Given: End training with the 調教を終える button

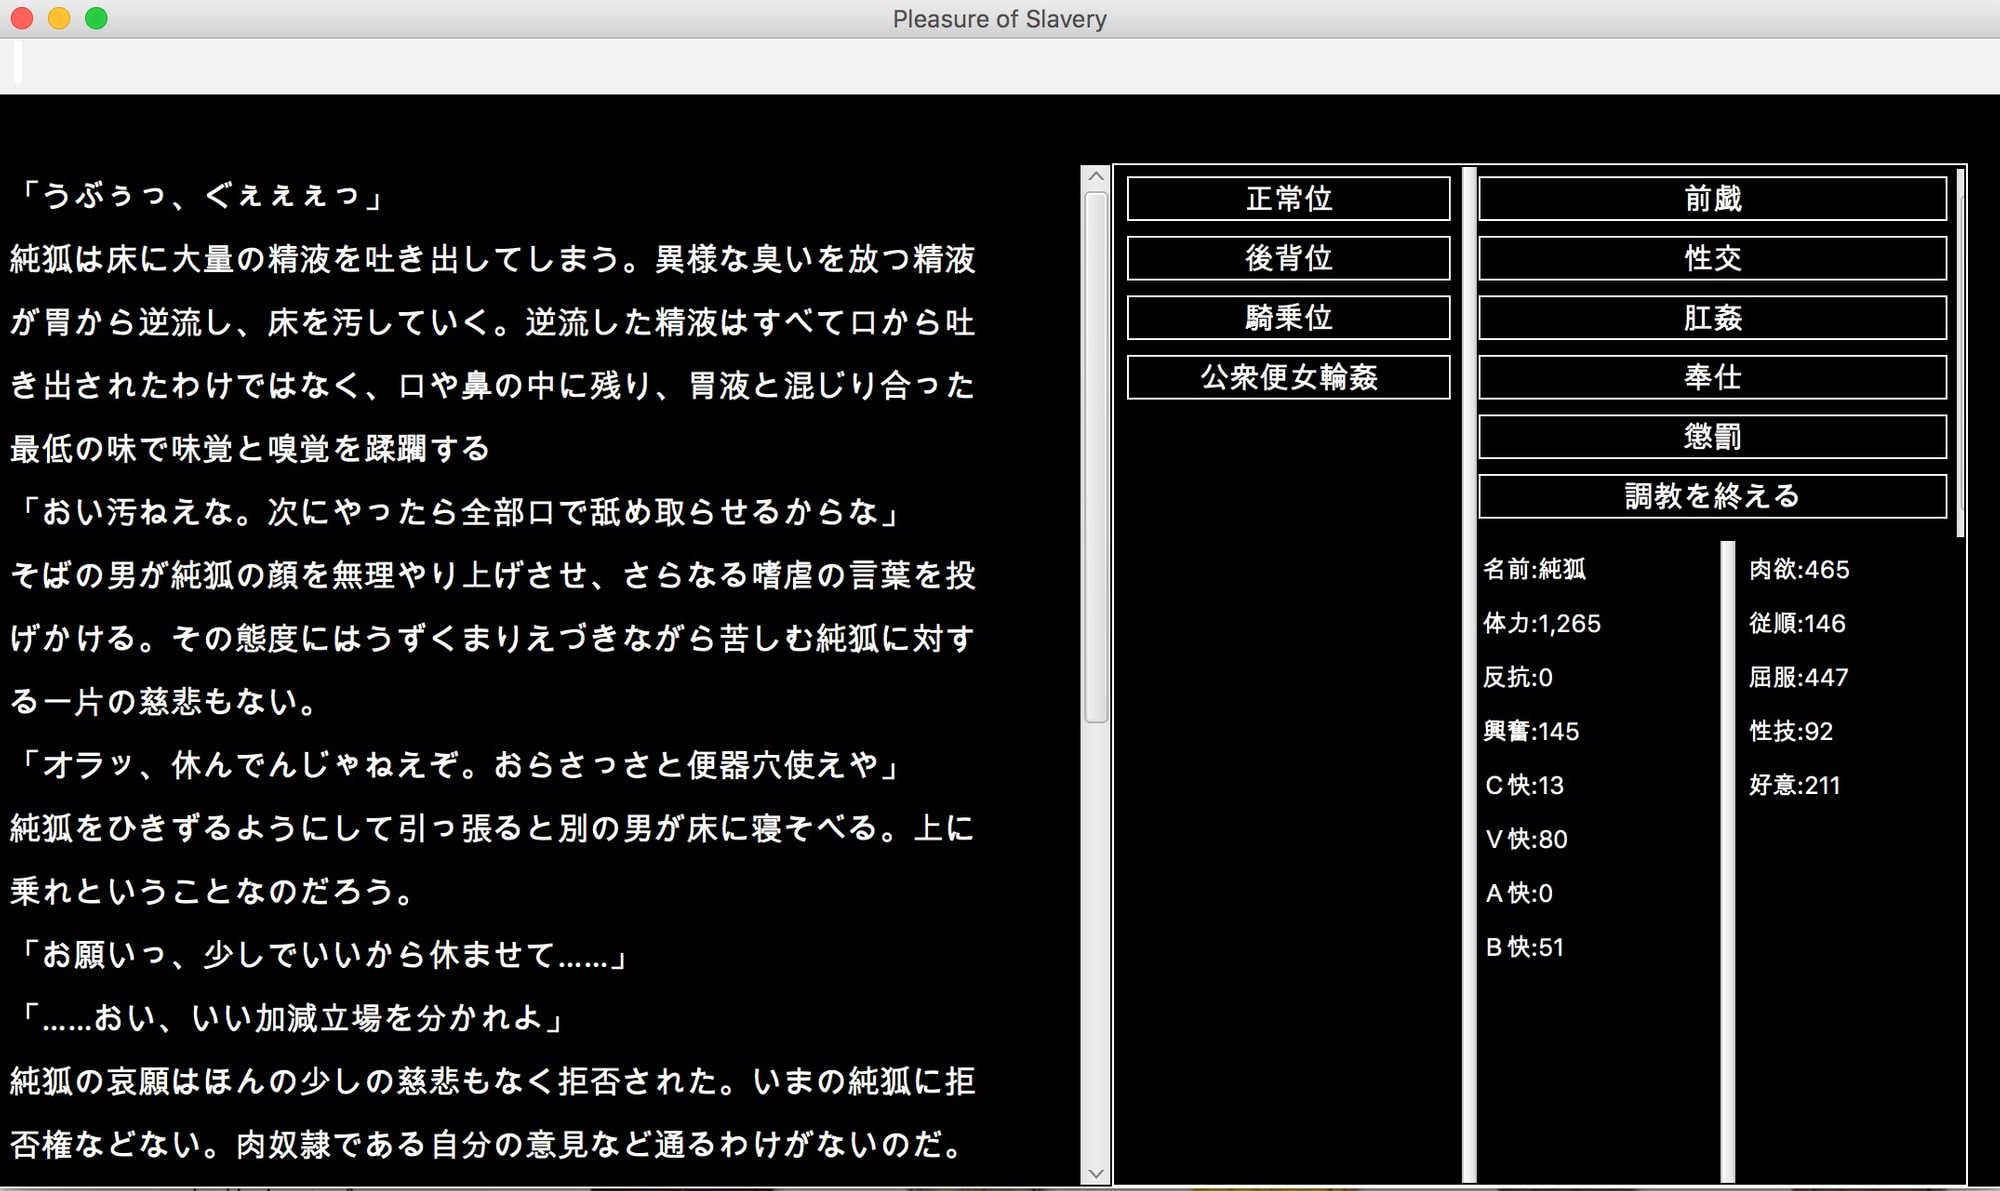Looking at the screenshot, I should [1712, 494].
